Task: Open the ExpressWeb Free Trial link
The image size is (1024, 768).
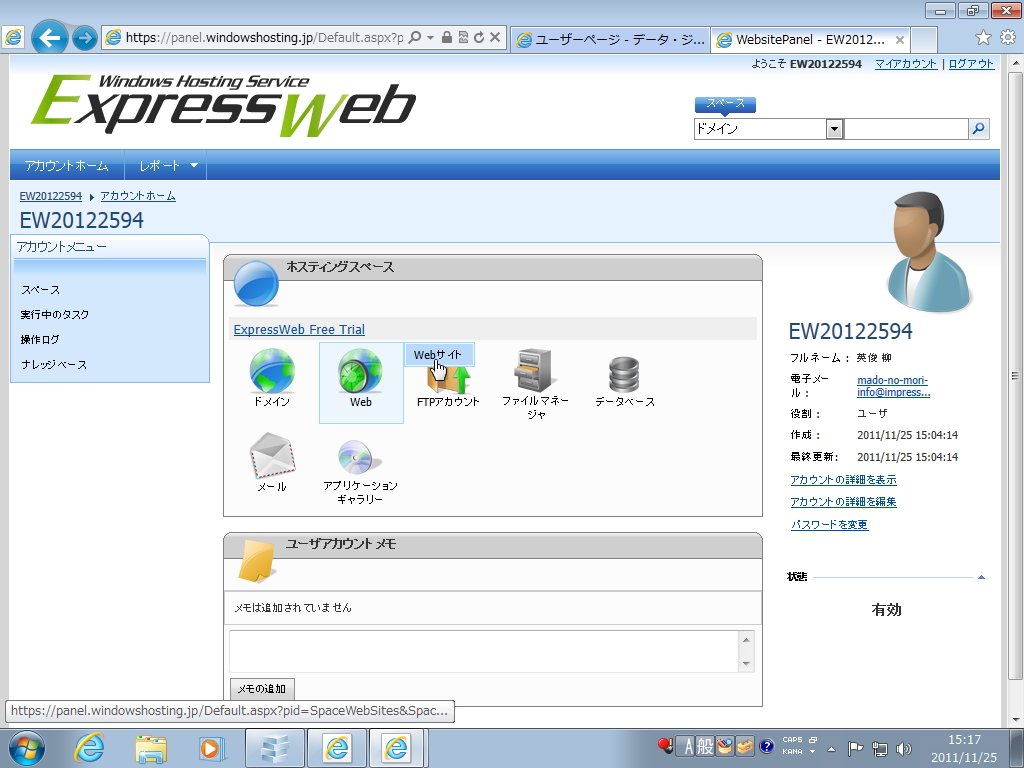Action: 299,330
